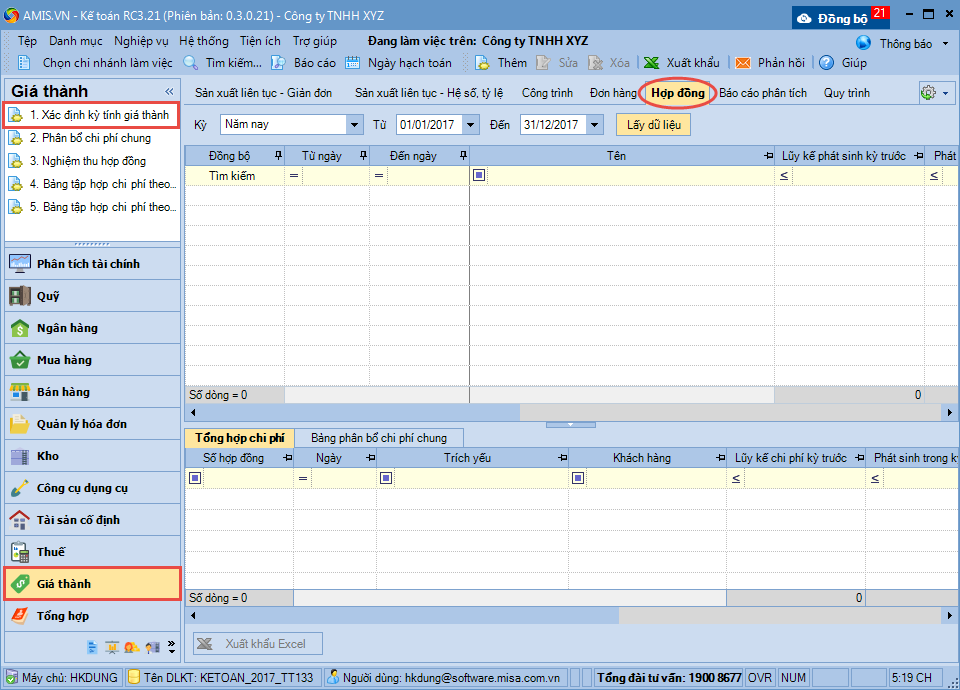The height and width of the screenshot is (690, 960).
Task: Pin the Đến ngày column
Action: pos(462,156)
